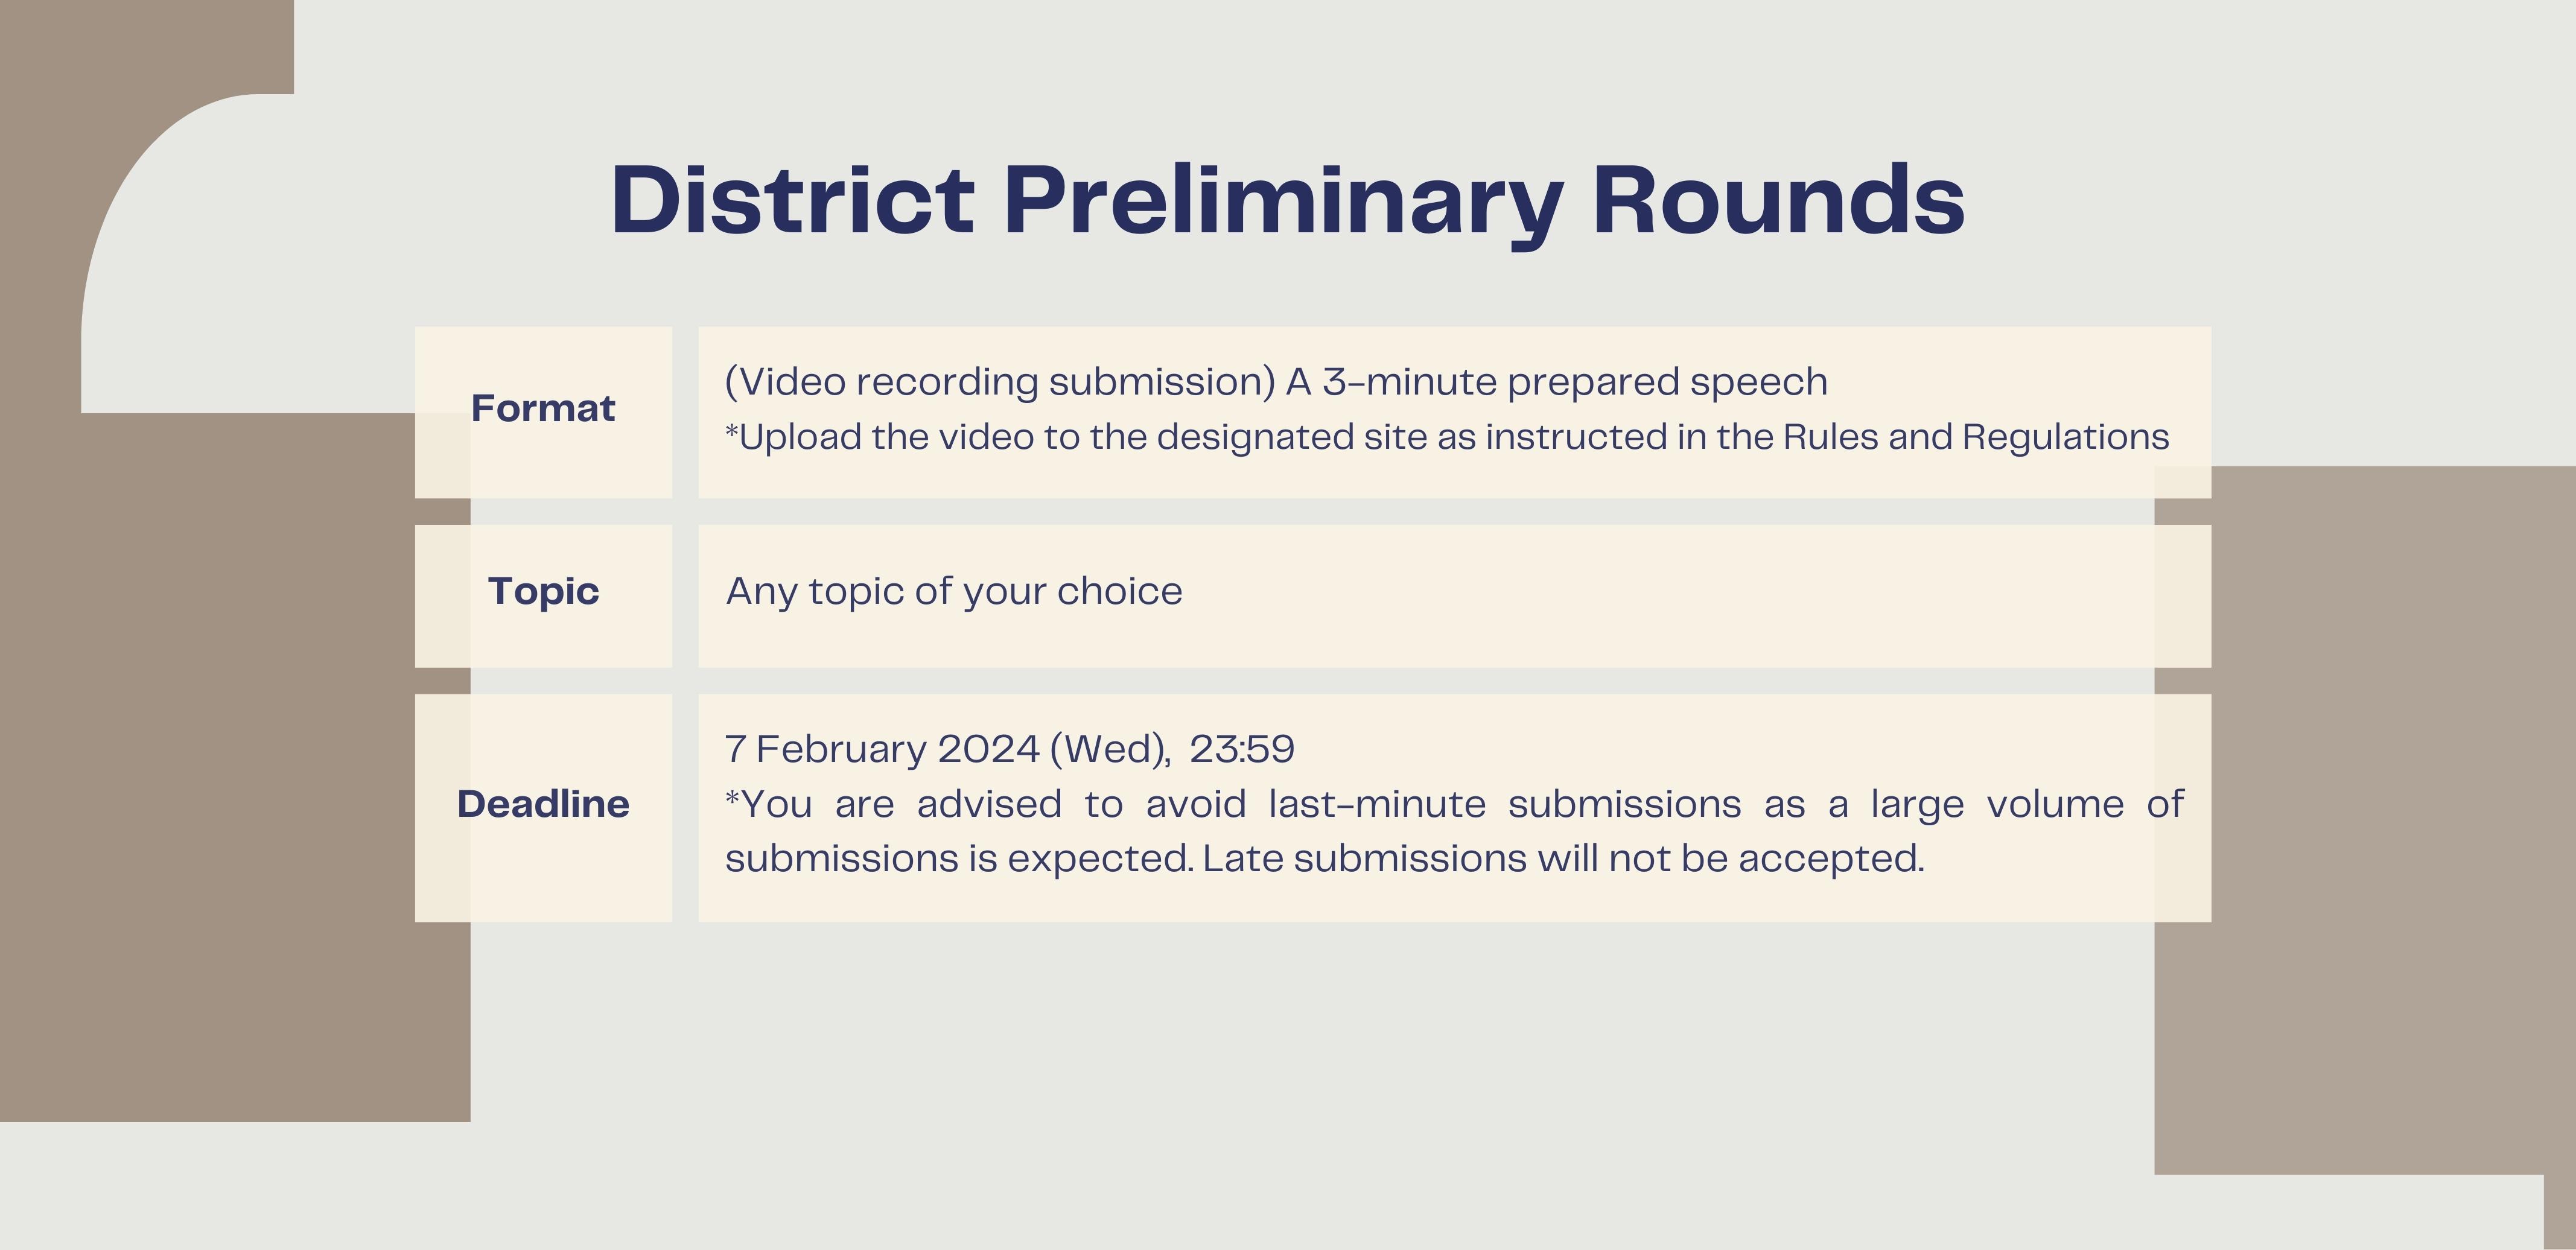The width and height of the screenshot is (2576, 1250).
Task: Click the Upload the video instruction line
Action: pyautogui.click(x=1447, y=437)
